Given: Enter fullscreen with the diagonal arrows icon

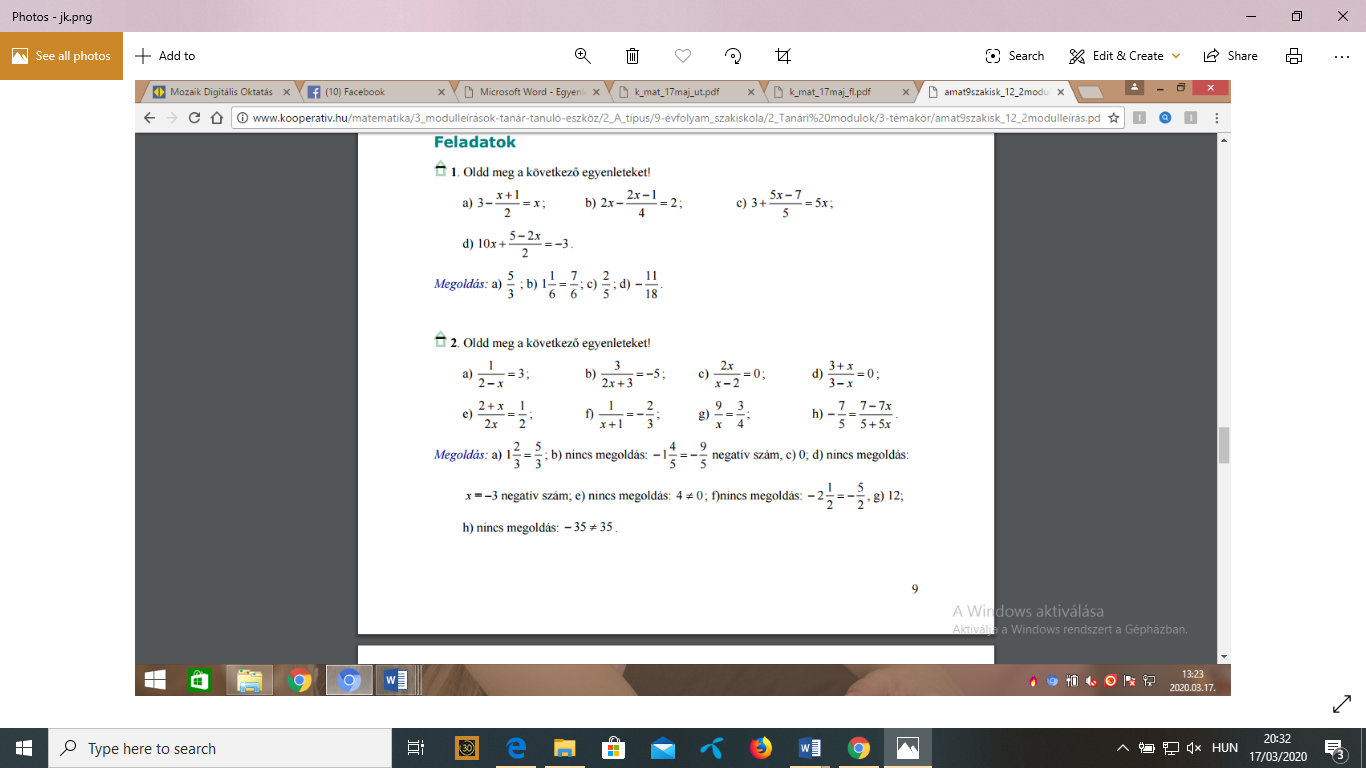Looking at the screenshot, I should click(x=1342, y=705).
